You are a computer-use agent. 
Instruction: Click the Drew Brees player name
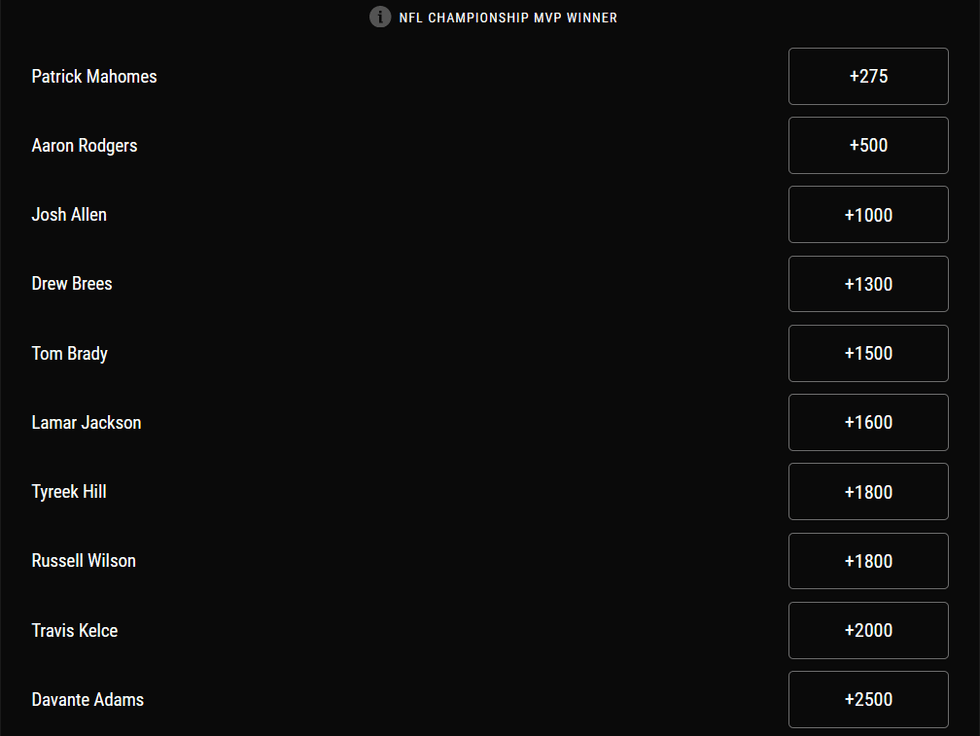[x=72, y=283]
